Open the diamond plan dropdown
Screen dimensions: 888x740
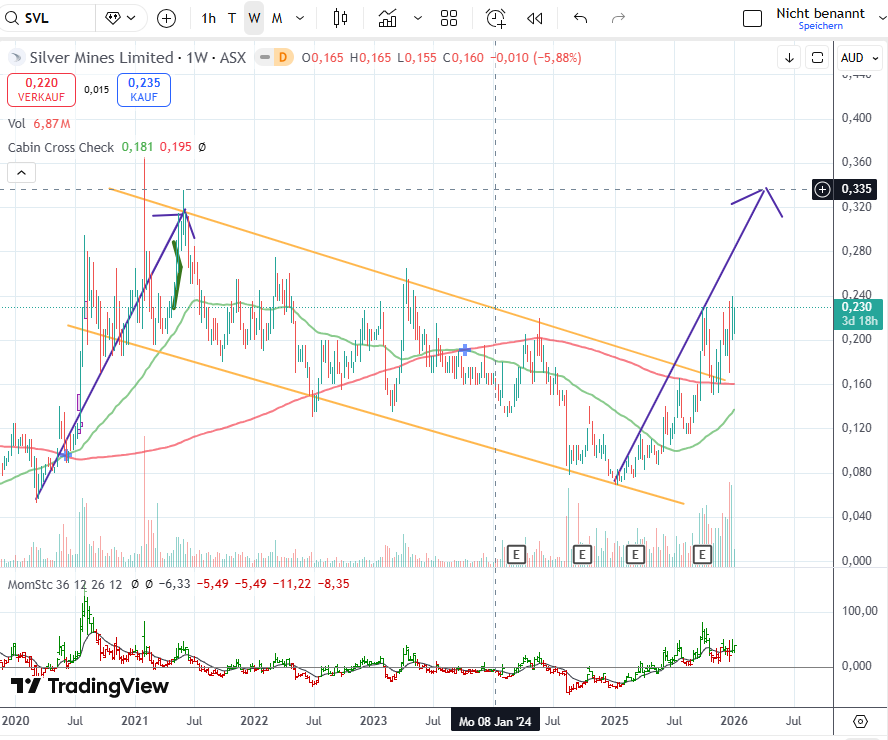click(121, 18)
